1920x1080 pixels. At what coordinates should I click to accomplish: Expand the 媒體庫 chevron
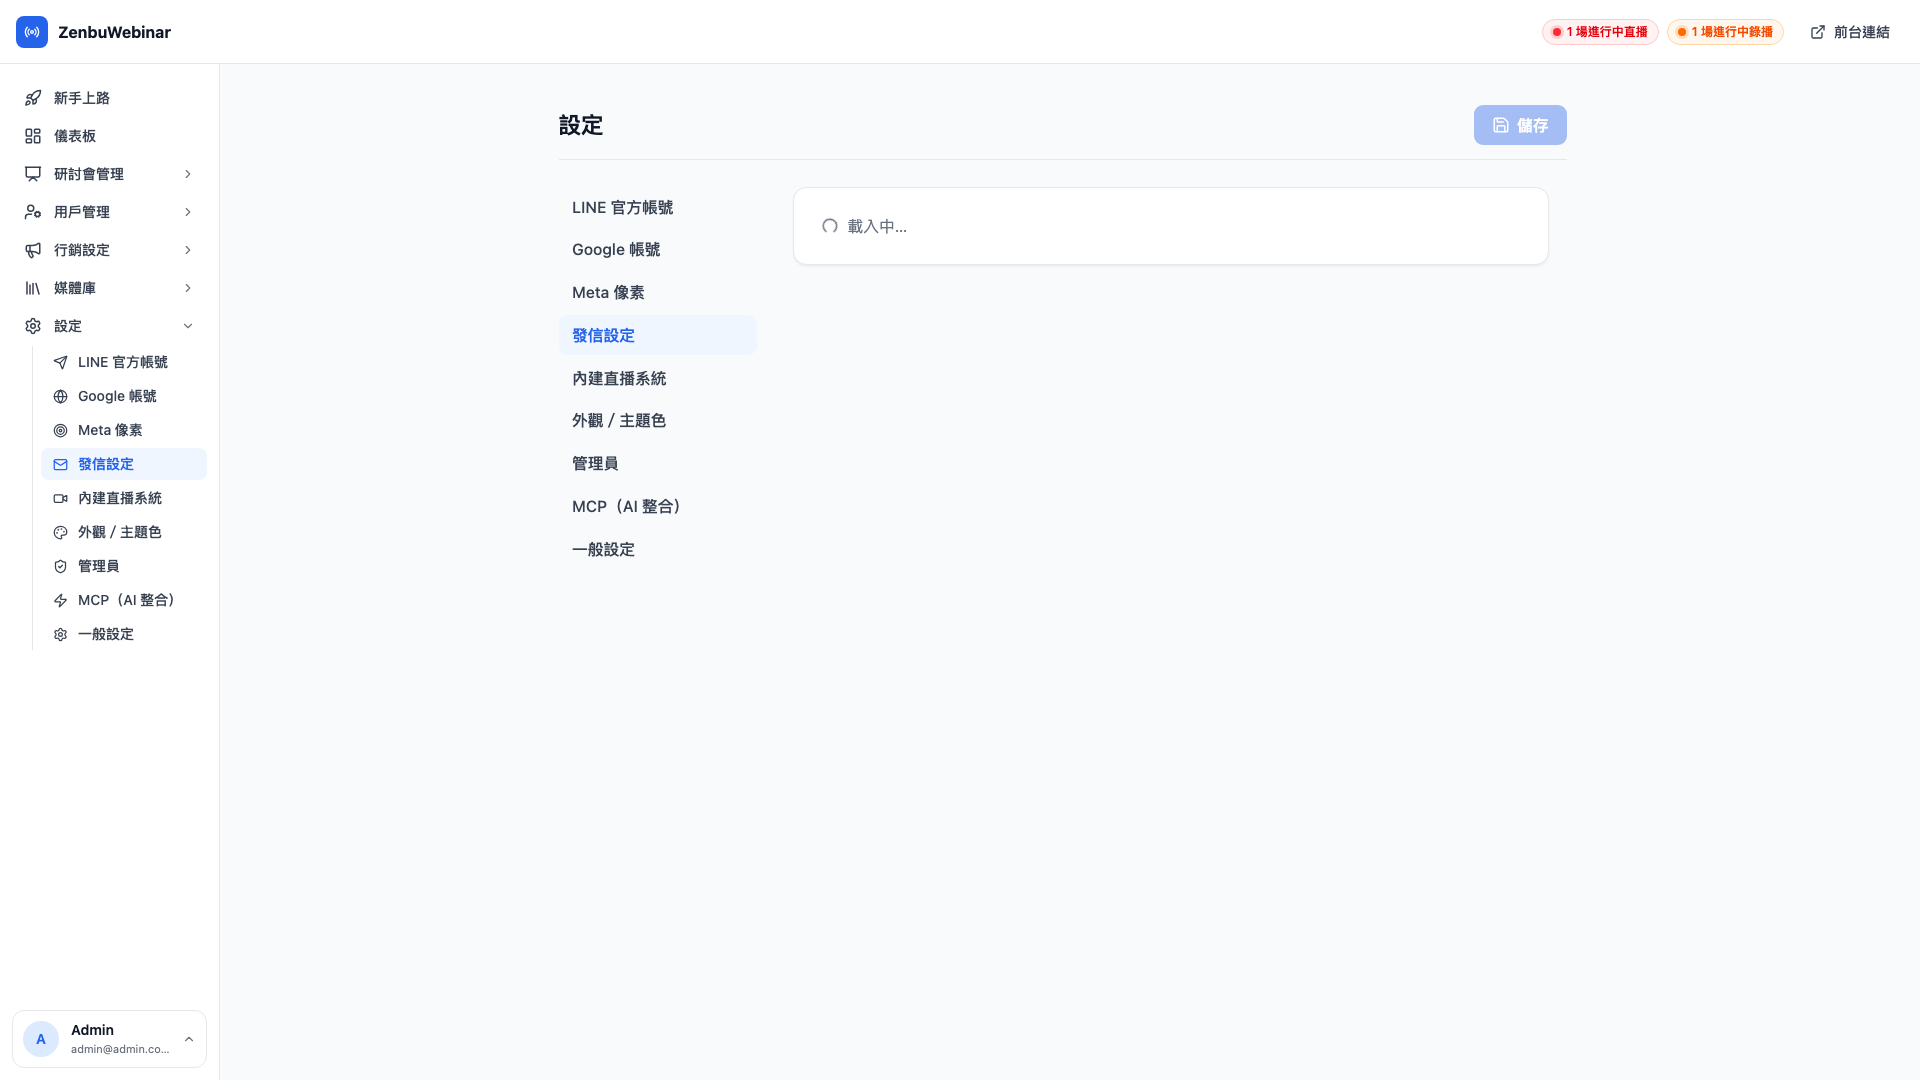click(188, 288)
